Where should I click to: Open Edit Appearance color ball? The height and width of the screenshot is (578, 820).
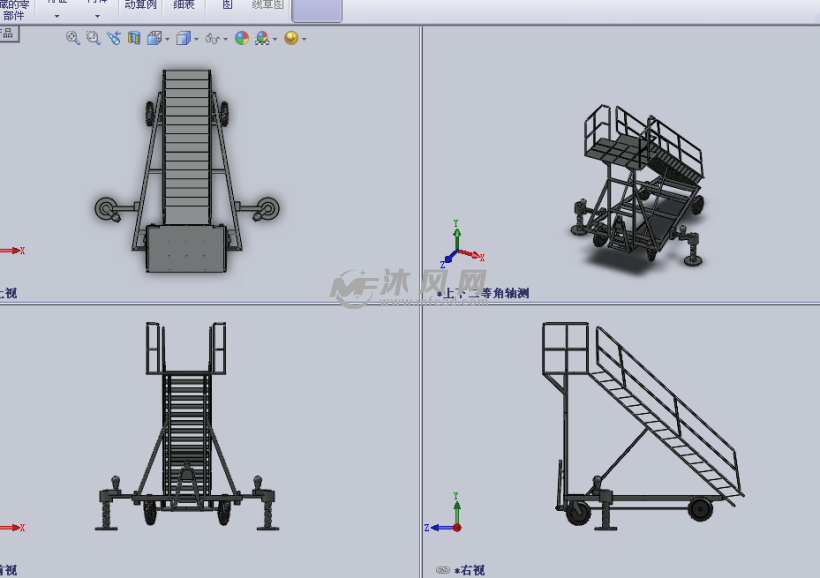(242, 38)
